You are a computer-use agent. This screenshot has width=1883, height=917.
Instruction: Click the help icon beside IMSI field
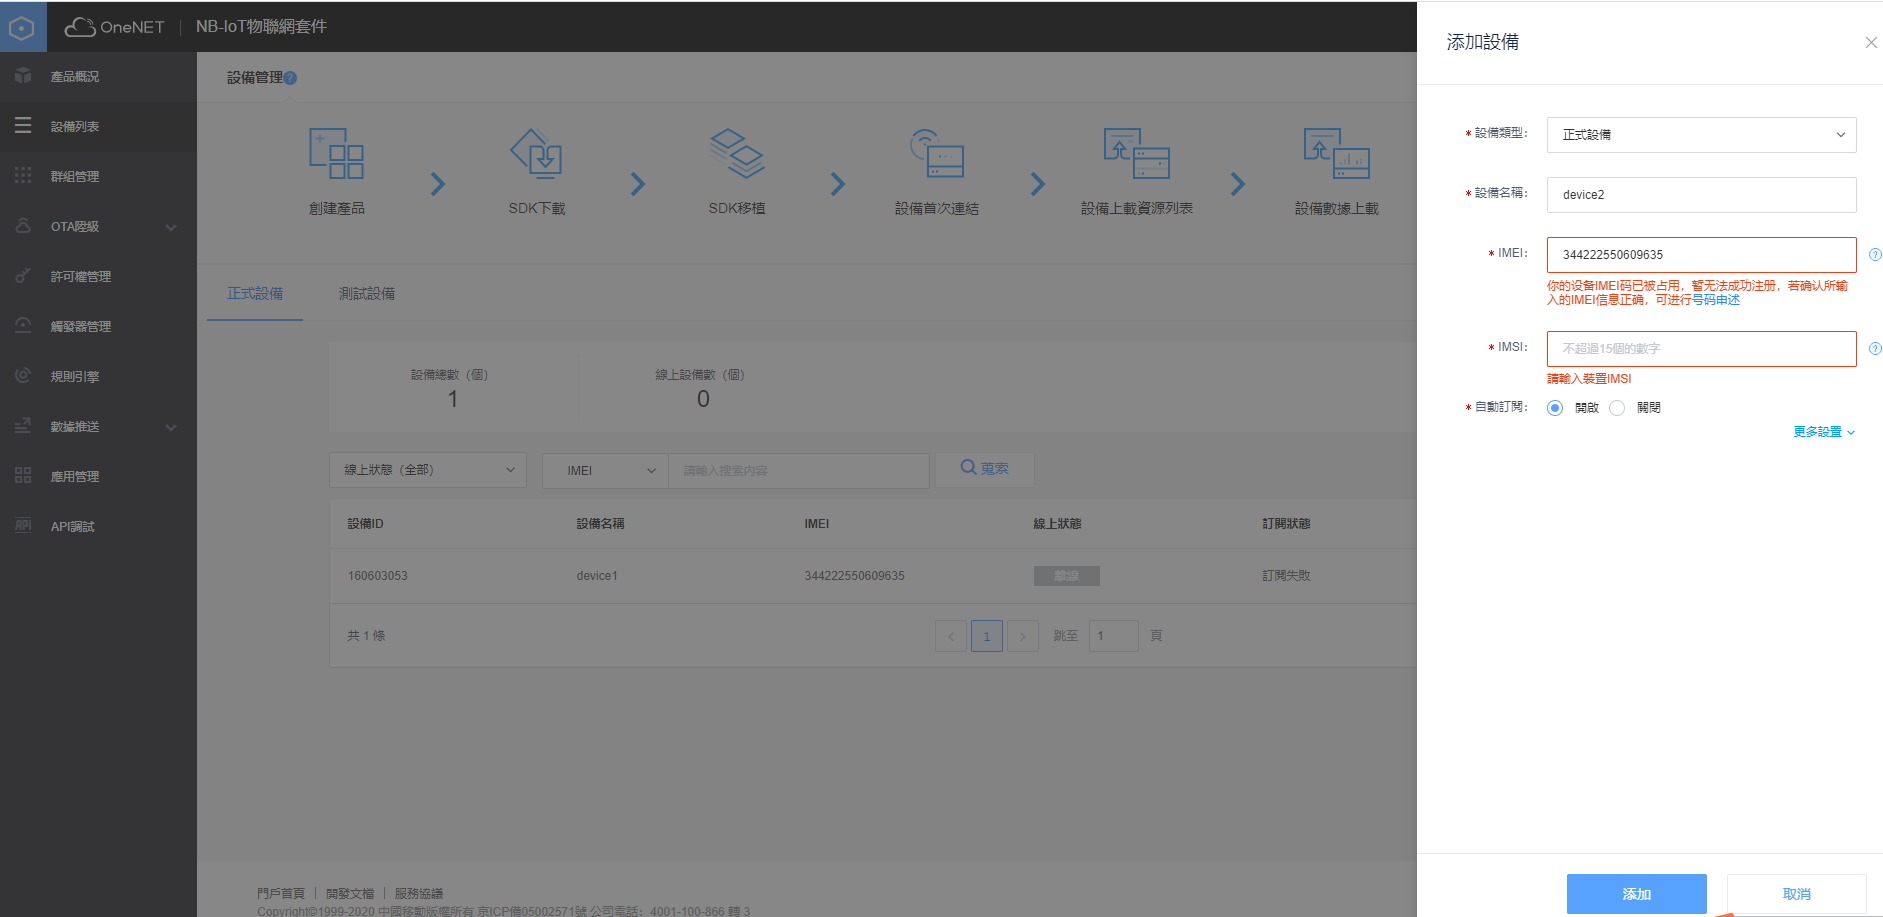coord(1875,349)
